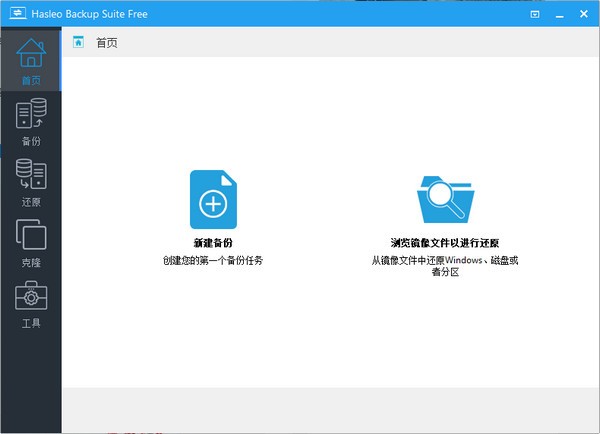
Task: Click the blue New Backup document icon
Action: point(213,200)
